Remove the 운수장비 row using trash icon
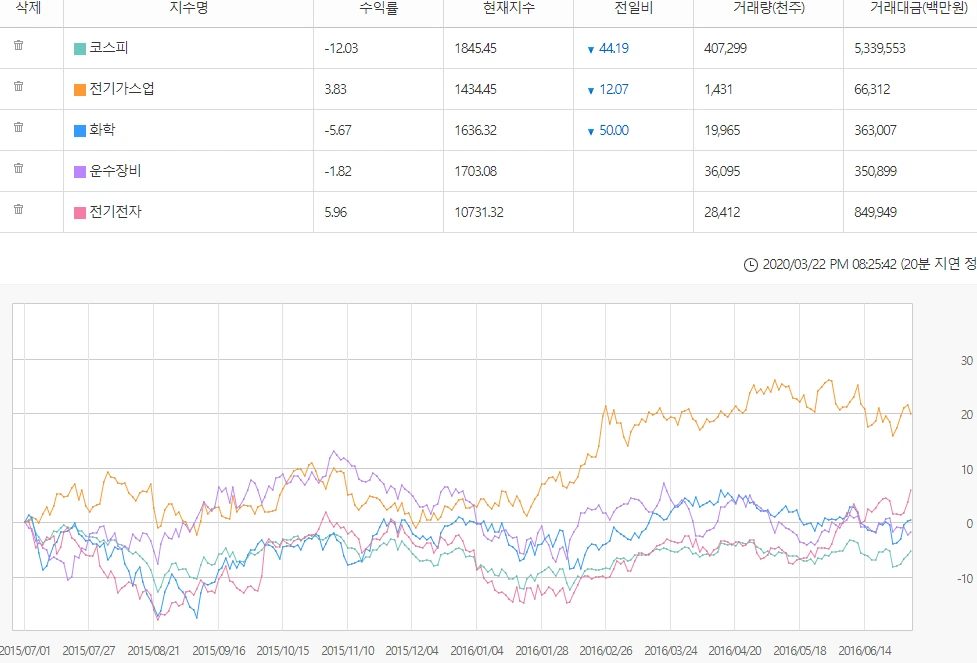Image resolution: width=977 pixels, height=663 pixels. (19, 168)
